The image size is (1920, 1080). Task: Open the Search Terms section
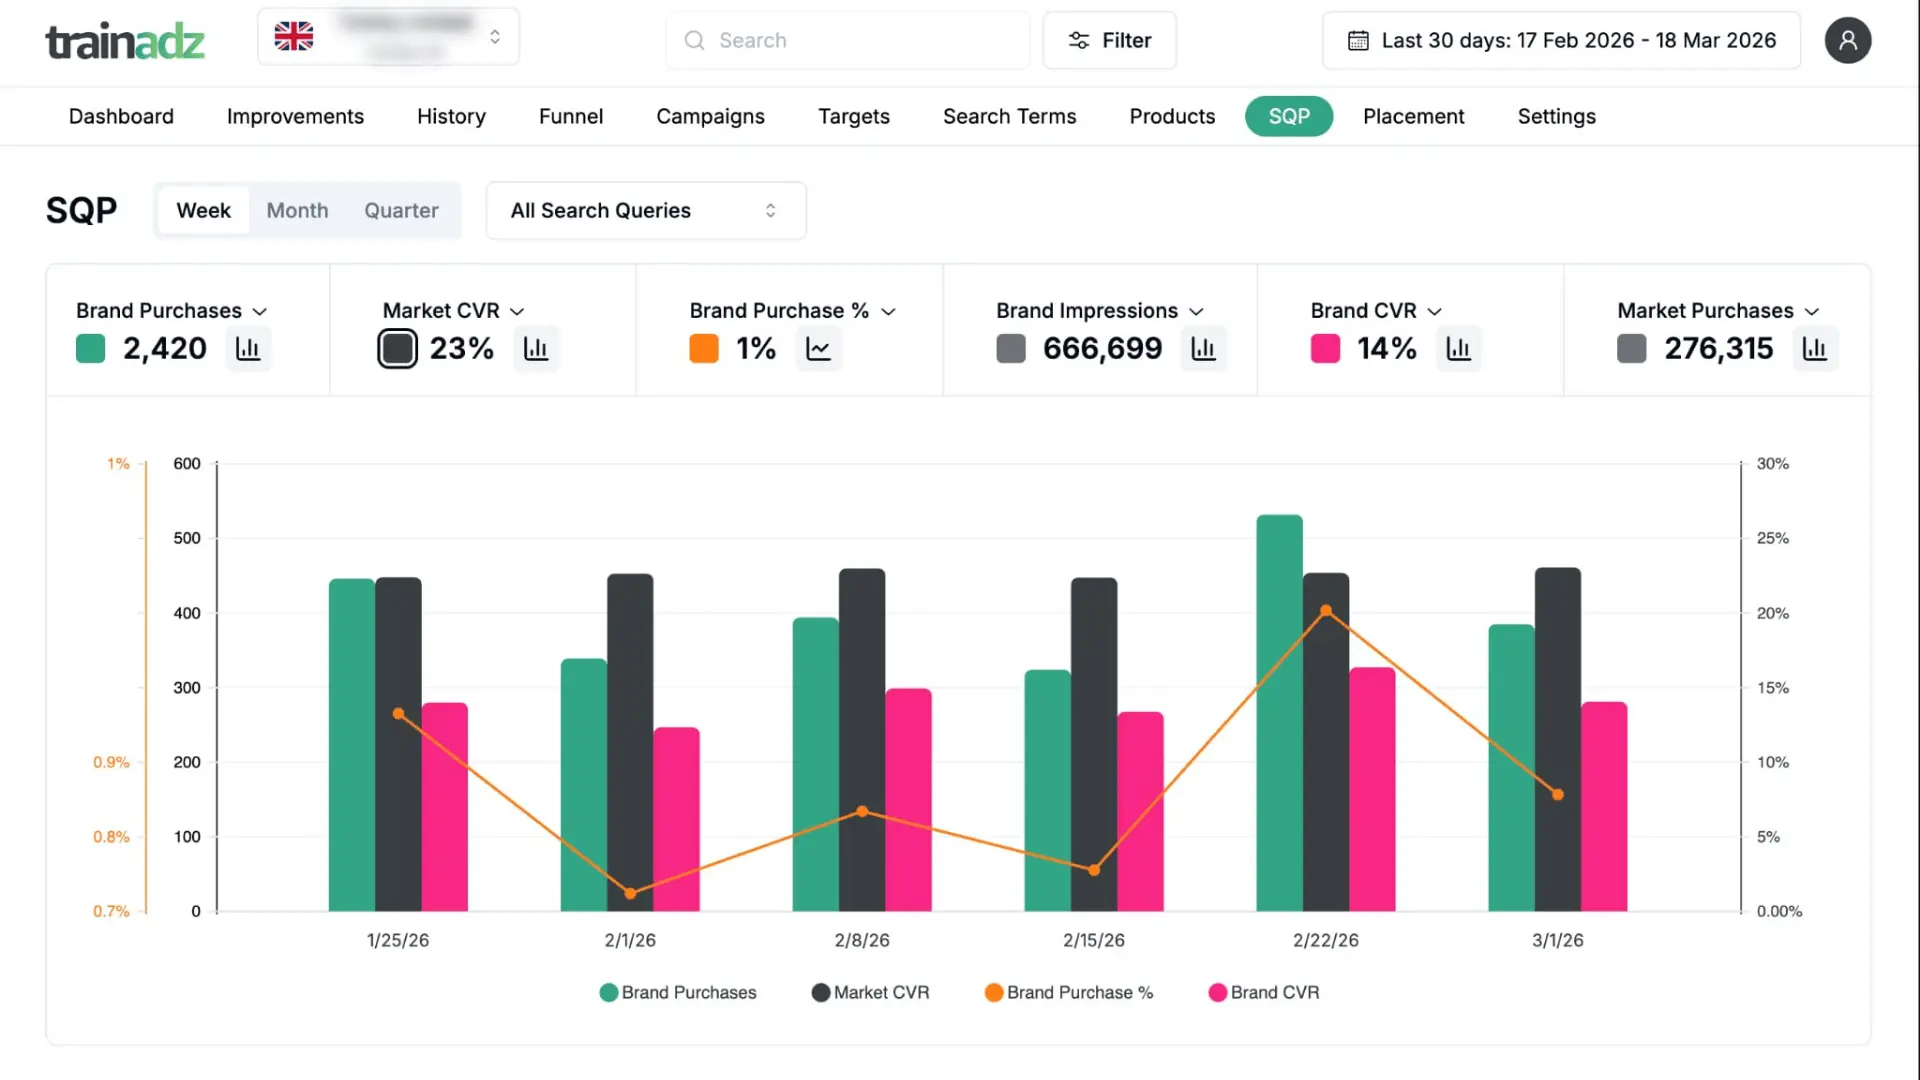pos(1009,116)
